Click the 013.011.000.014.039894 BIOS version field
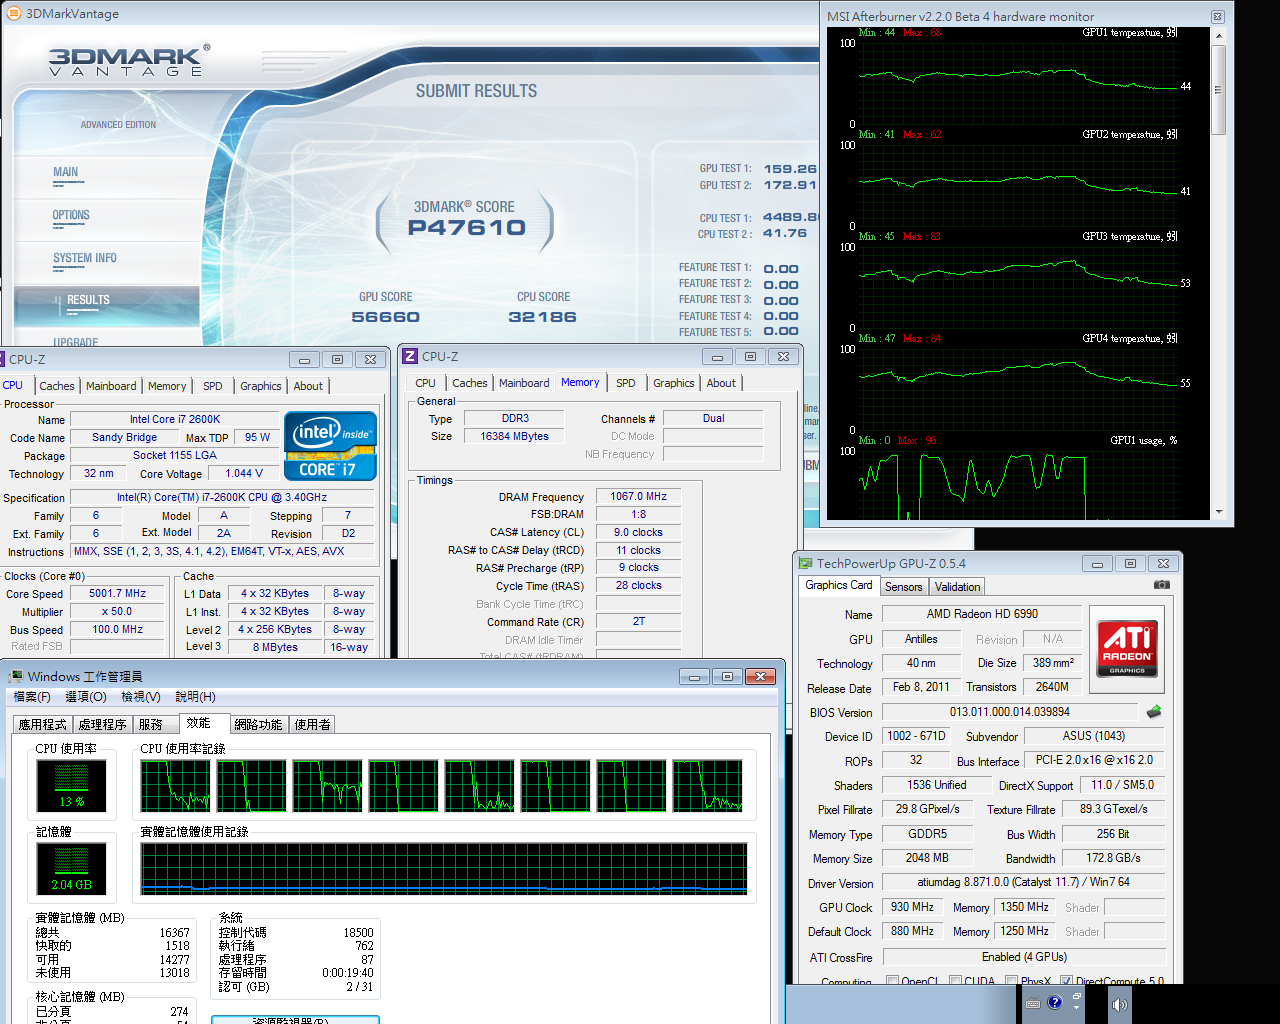 [x=1009, y=712]
